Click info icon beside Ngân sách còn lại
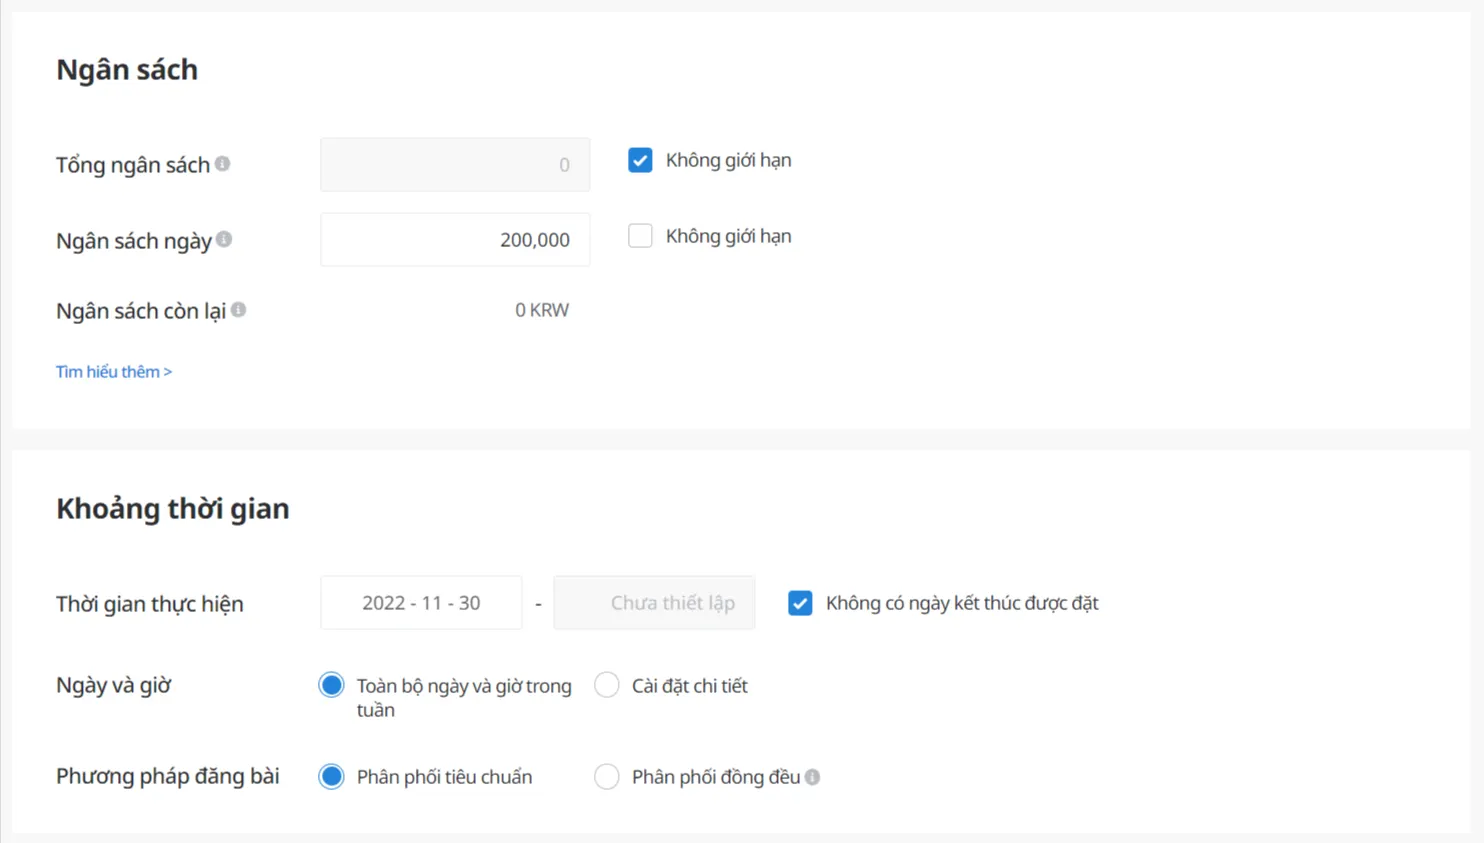The image size is (1484, 843). 238,310
